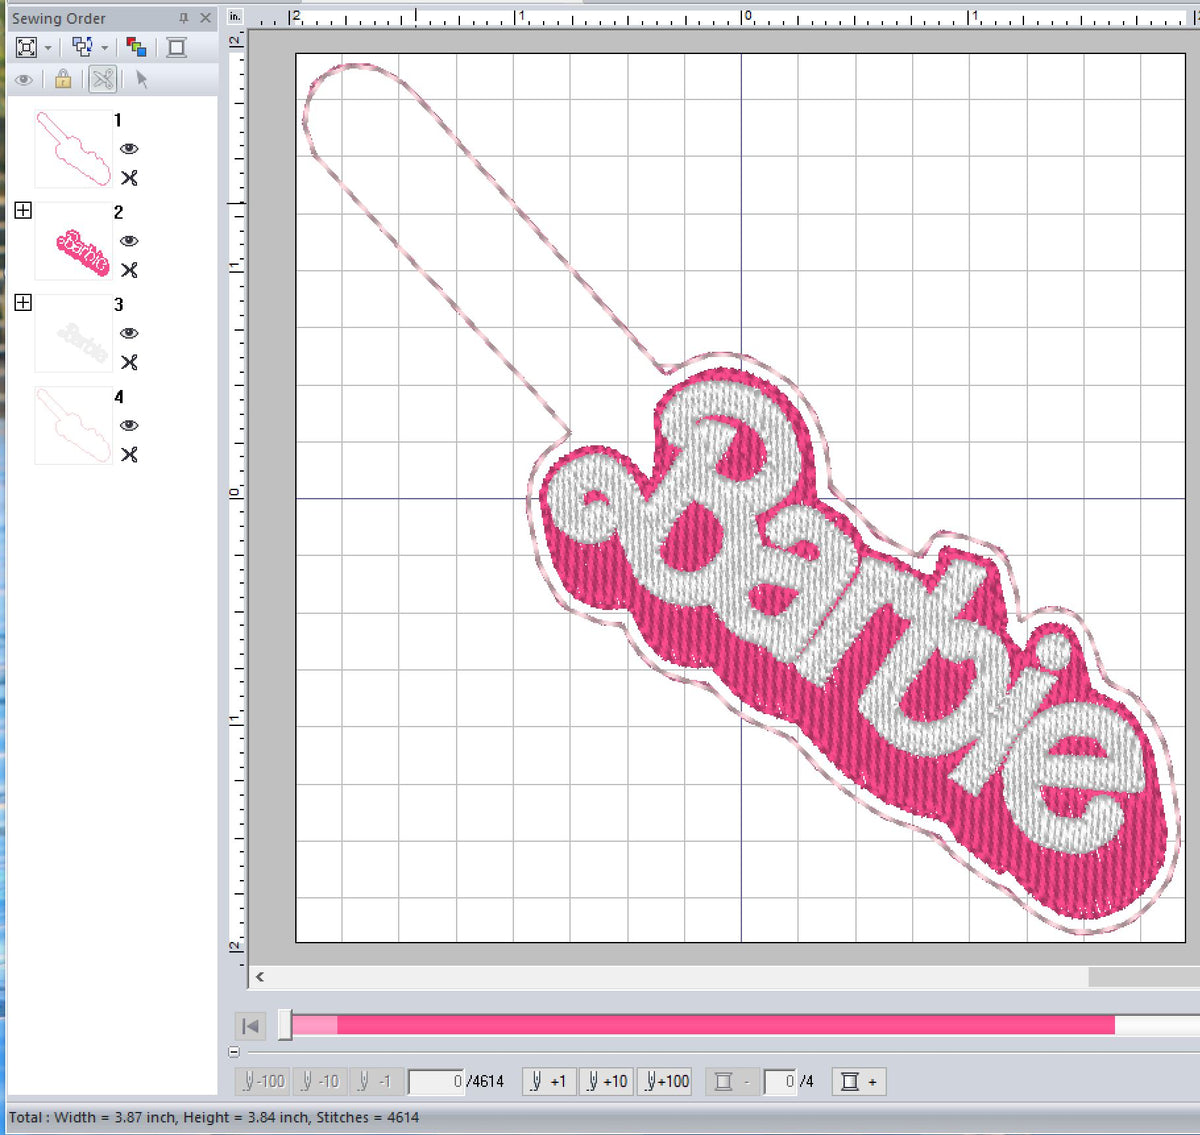Select thumbnail of sewing step 4
This screenshot has height=1135, width=1200.
point(73,425)
